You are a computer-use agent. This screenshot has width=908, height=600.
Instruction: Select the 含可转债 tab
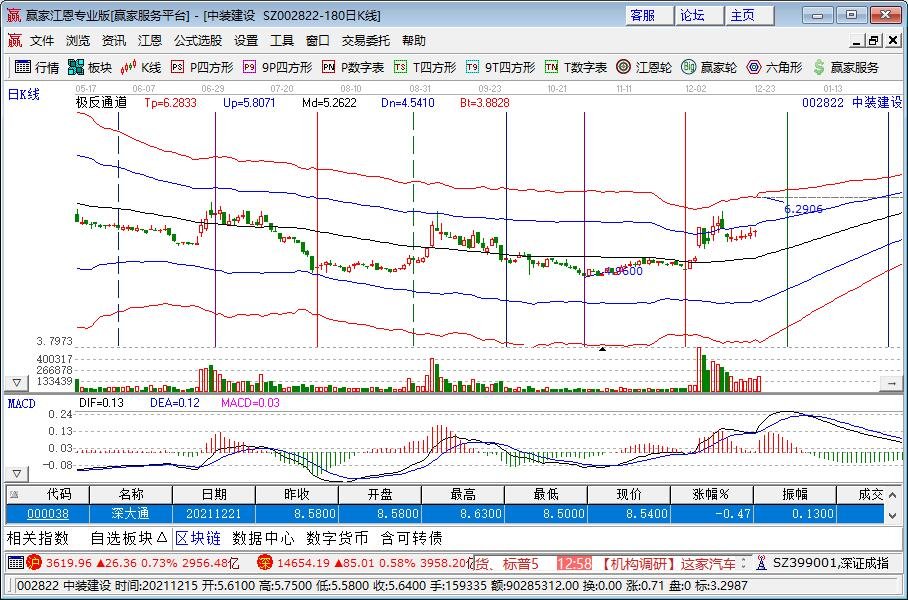tap(411, 538)
